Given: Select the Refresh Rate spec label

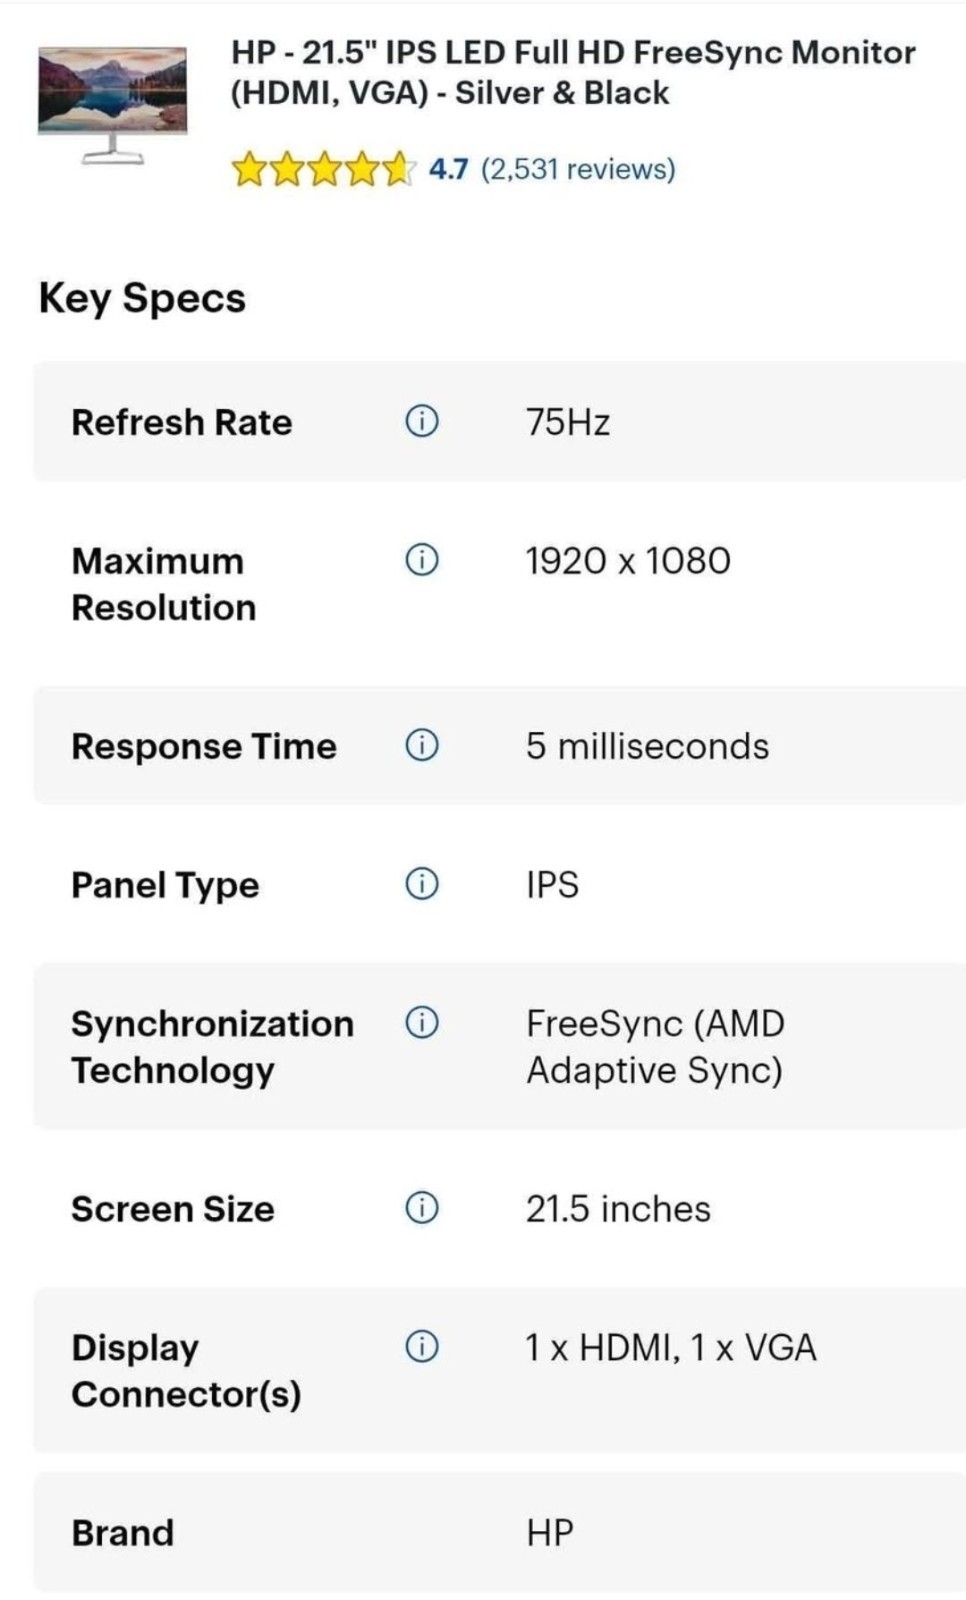Looking at the screenshot, I should coord(182,422).
